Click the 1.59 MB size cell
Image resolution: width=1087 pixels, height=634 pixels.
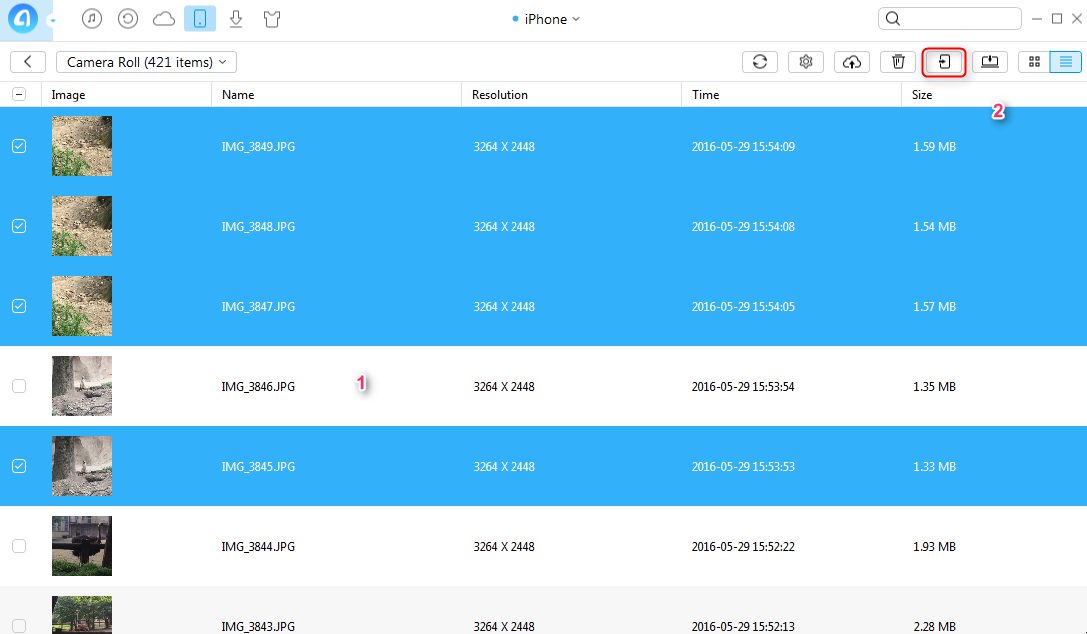coord(934,147)
